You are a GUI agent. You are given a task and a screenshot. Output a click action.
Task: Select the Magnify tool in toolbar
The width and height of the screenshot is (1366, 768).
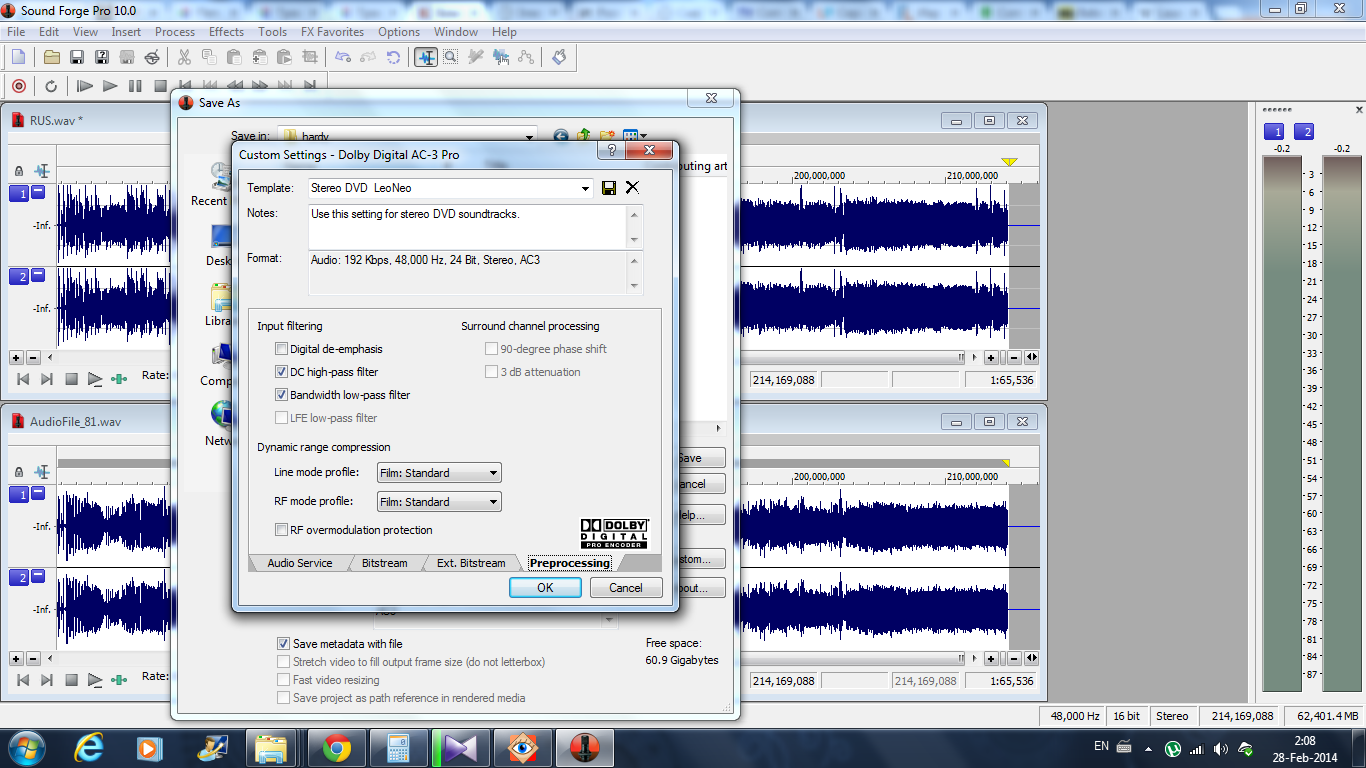pos(451,57)
